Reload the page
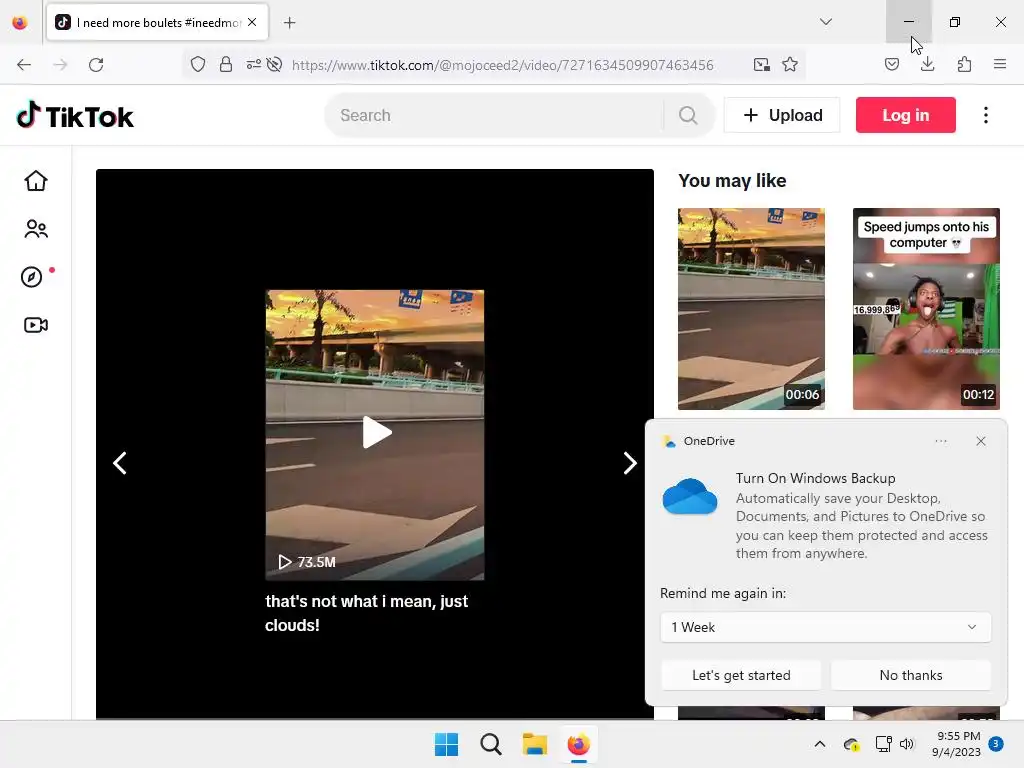This screenshot has height=768, width=1024. point(96,65)
